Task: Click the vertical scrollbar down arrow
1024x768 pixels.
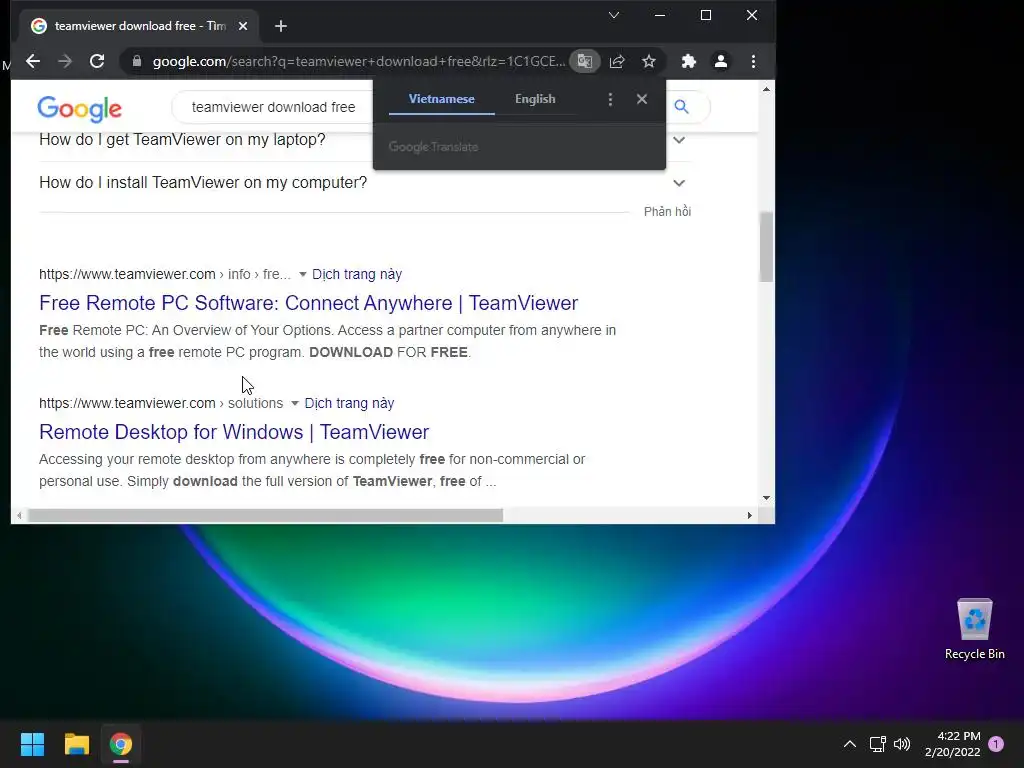Action: click(x=767, y=498)
